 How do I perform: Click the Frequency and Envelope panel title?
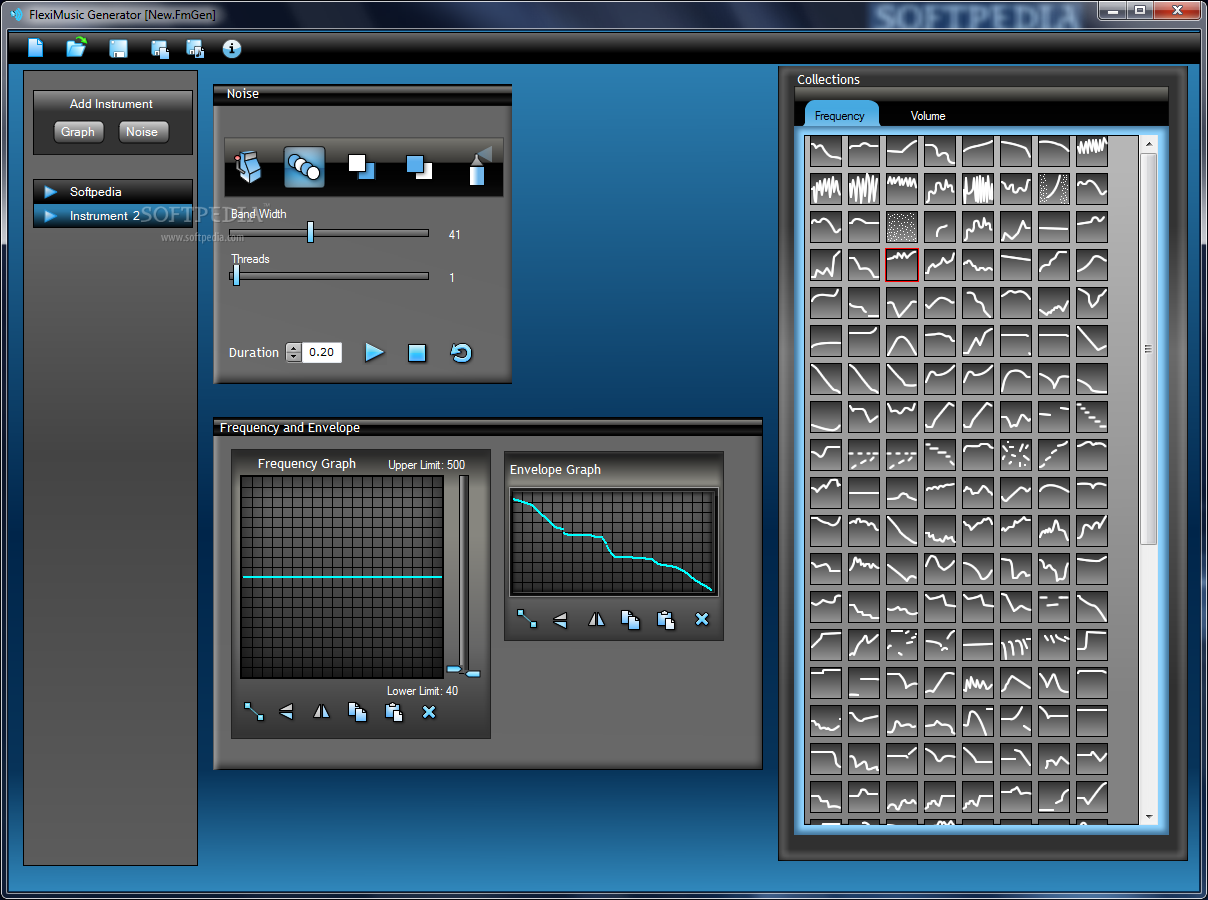coord(290,428)
